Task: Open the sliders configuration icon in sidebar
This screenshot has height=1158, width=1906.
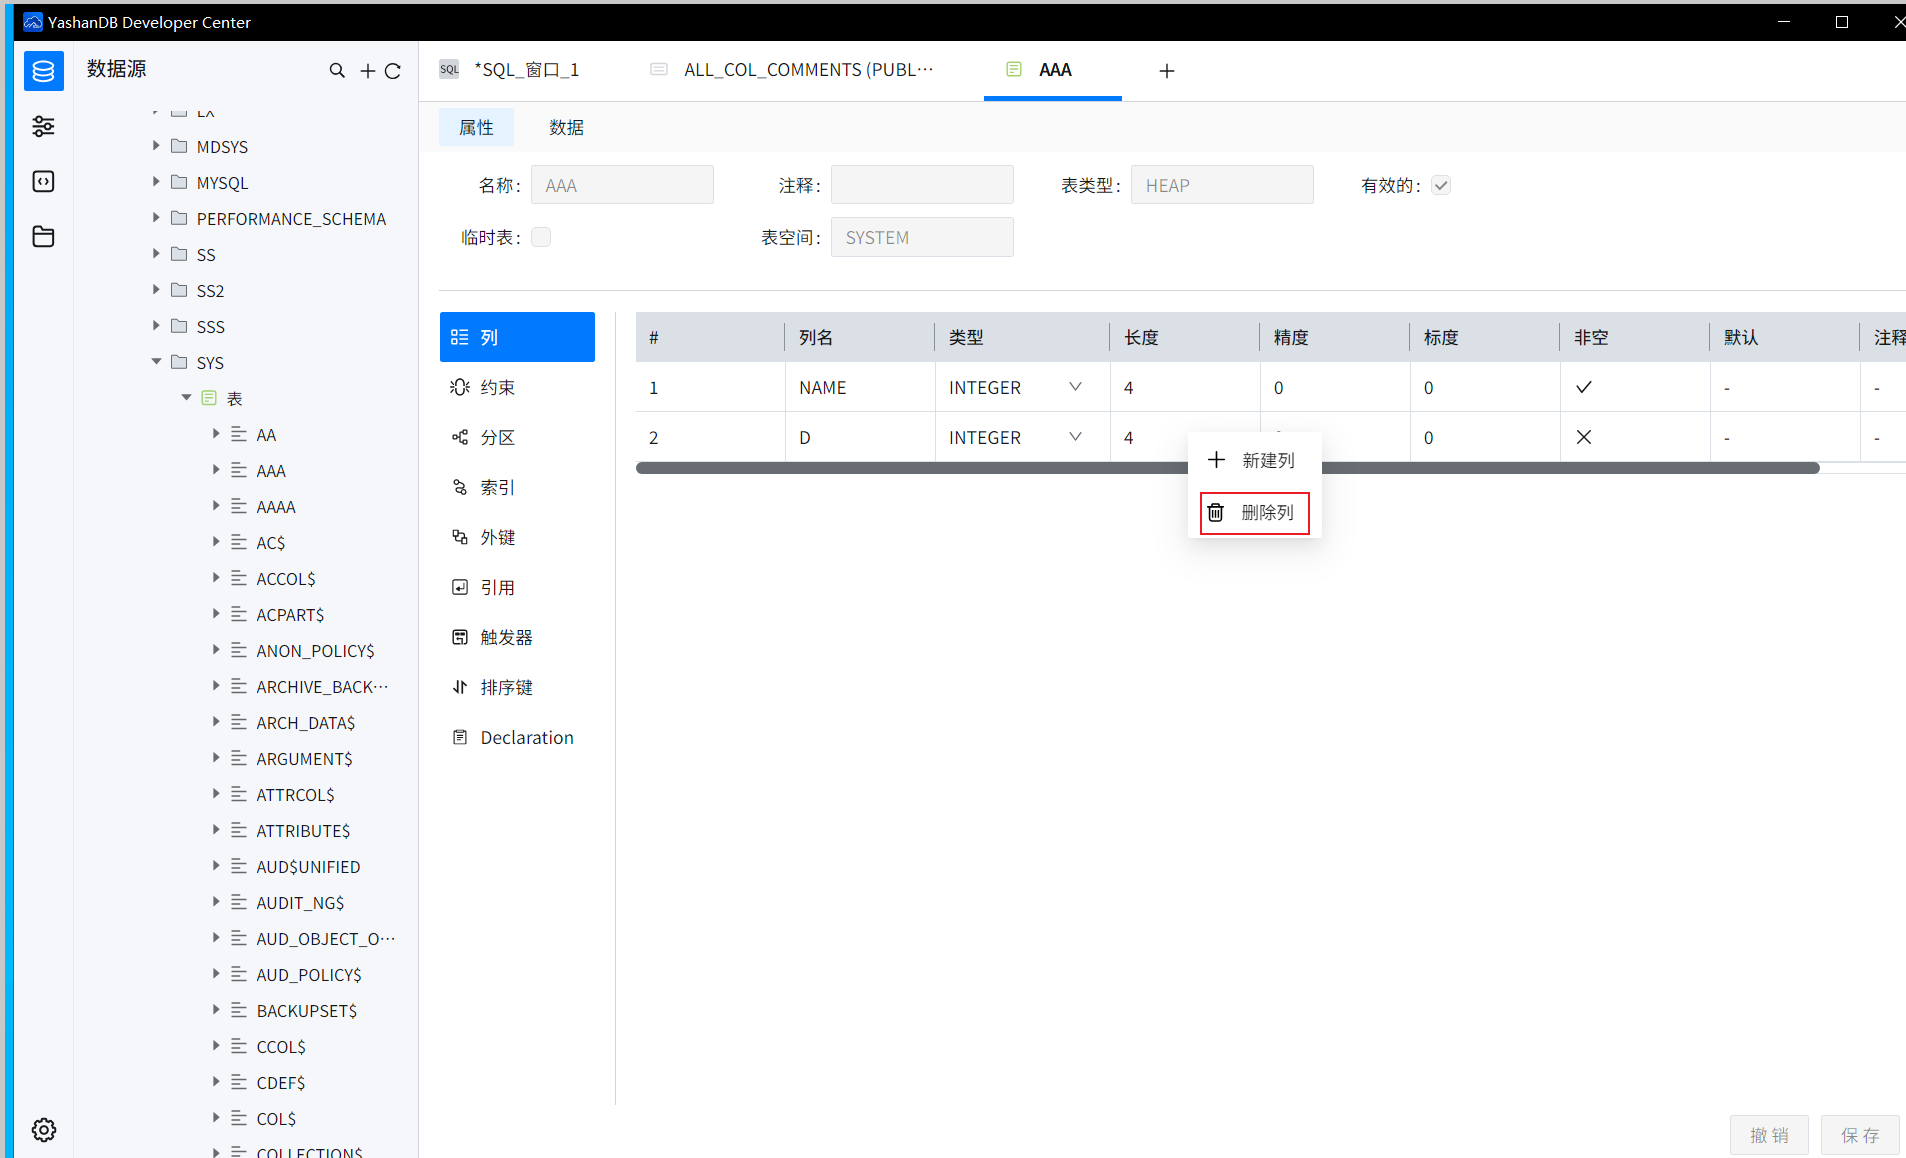Action: (x=43, y=126)
